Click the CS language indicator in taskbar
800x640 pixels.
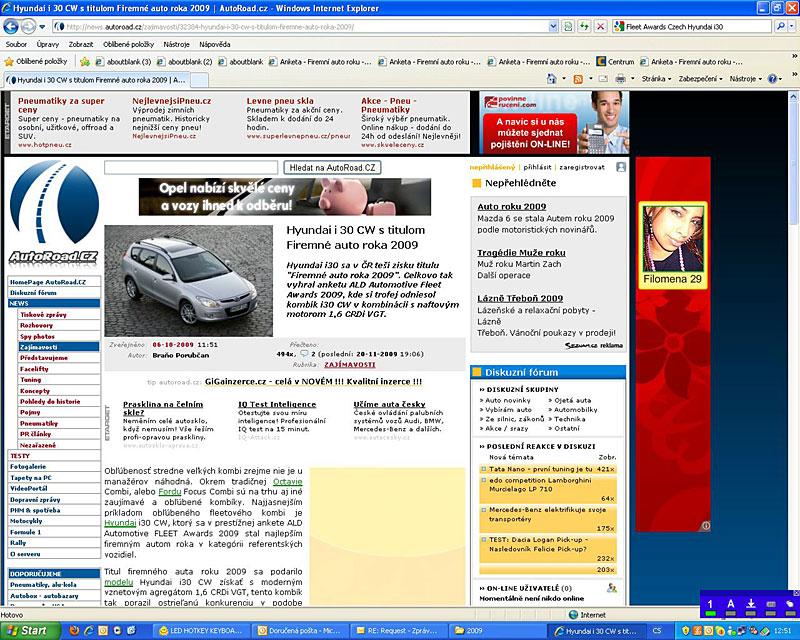(657, 631)
